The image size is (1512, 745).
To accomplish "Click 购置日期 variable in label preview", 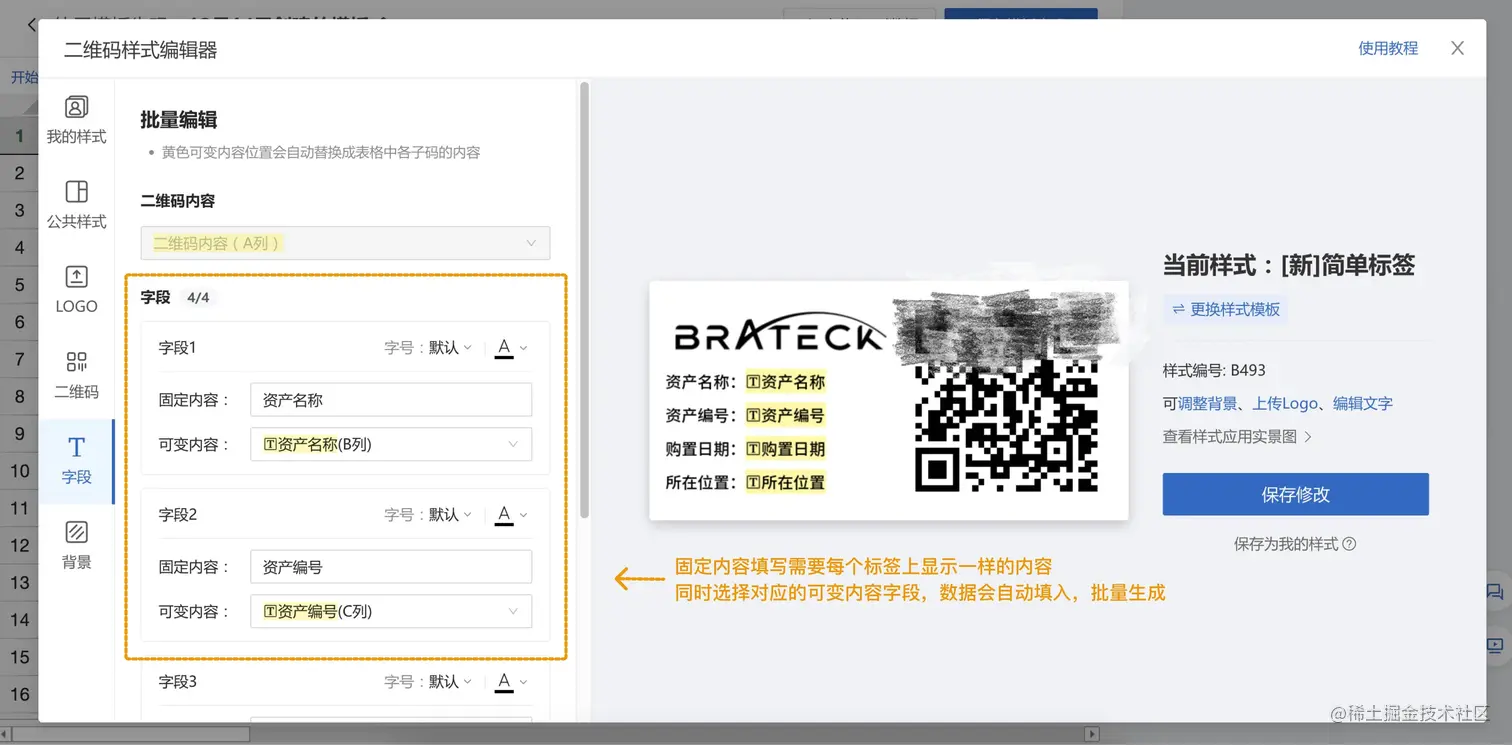I will tap(785, 449).
